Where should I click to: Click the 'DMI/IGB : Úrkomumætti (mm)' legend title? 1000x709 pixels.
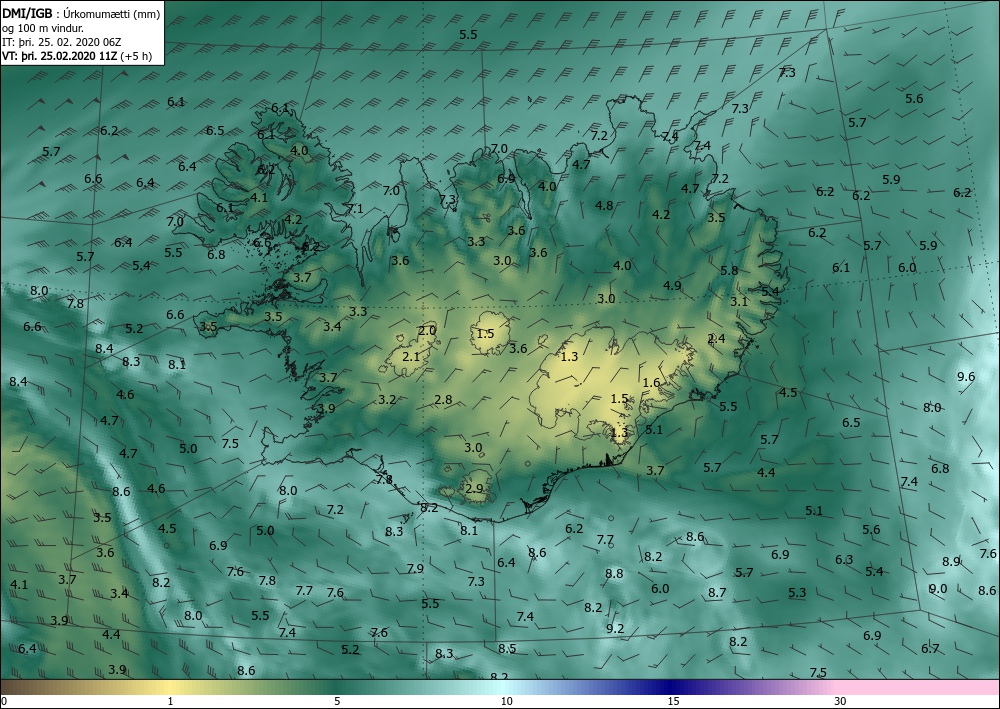click(81, 13)
